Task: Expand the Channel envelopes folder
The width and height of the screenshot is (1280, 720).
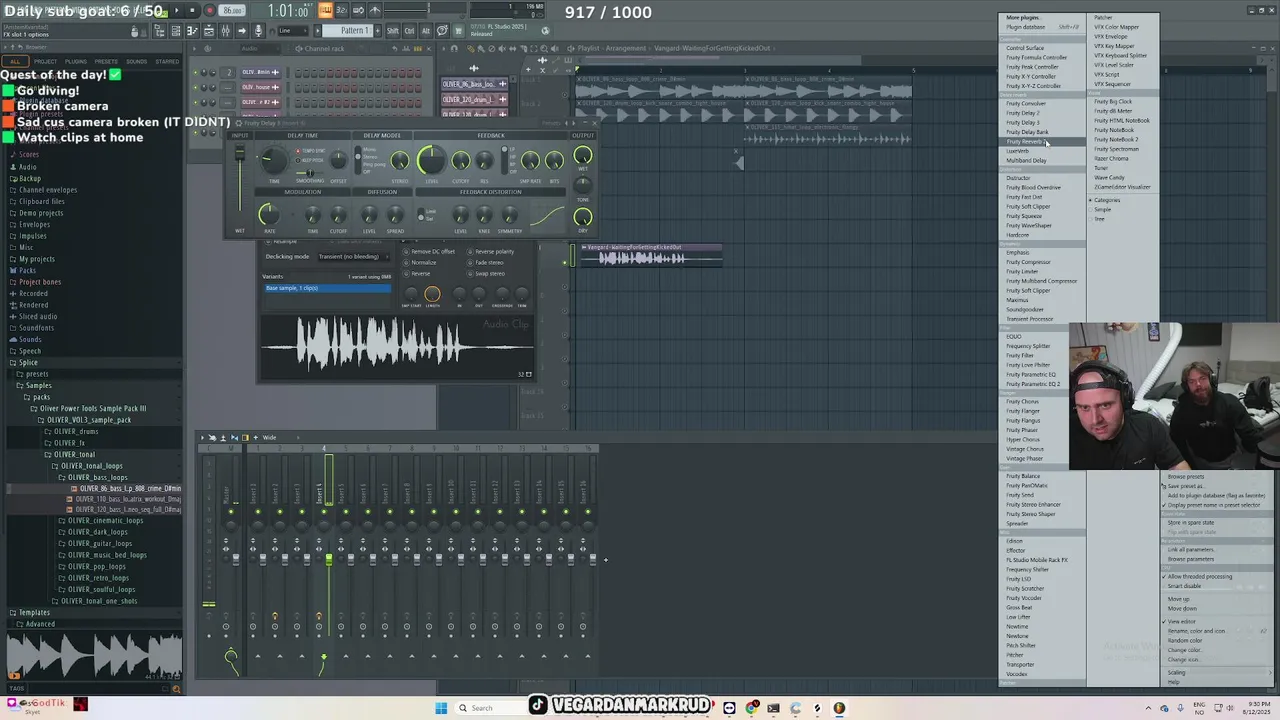Action: [47, 190]
